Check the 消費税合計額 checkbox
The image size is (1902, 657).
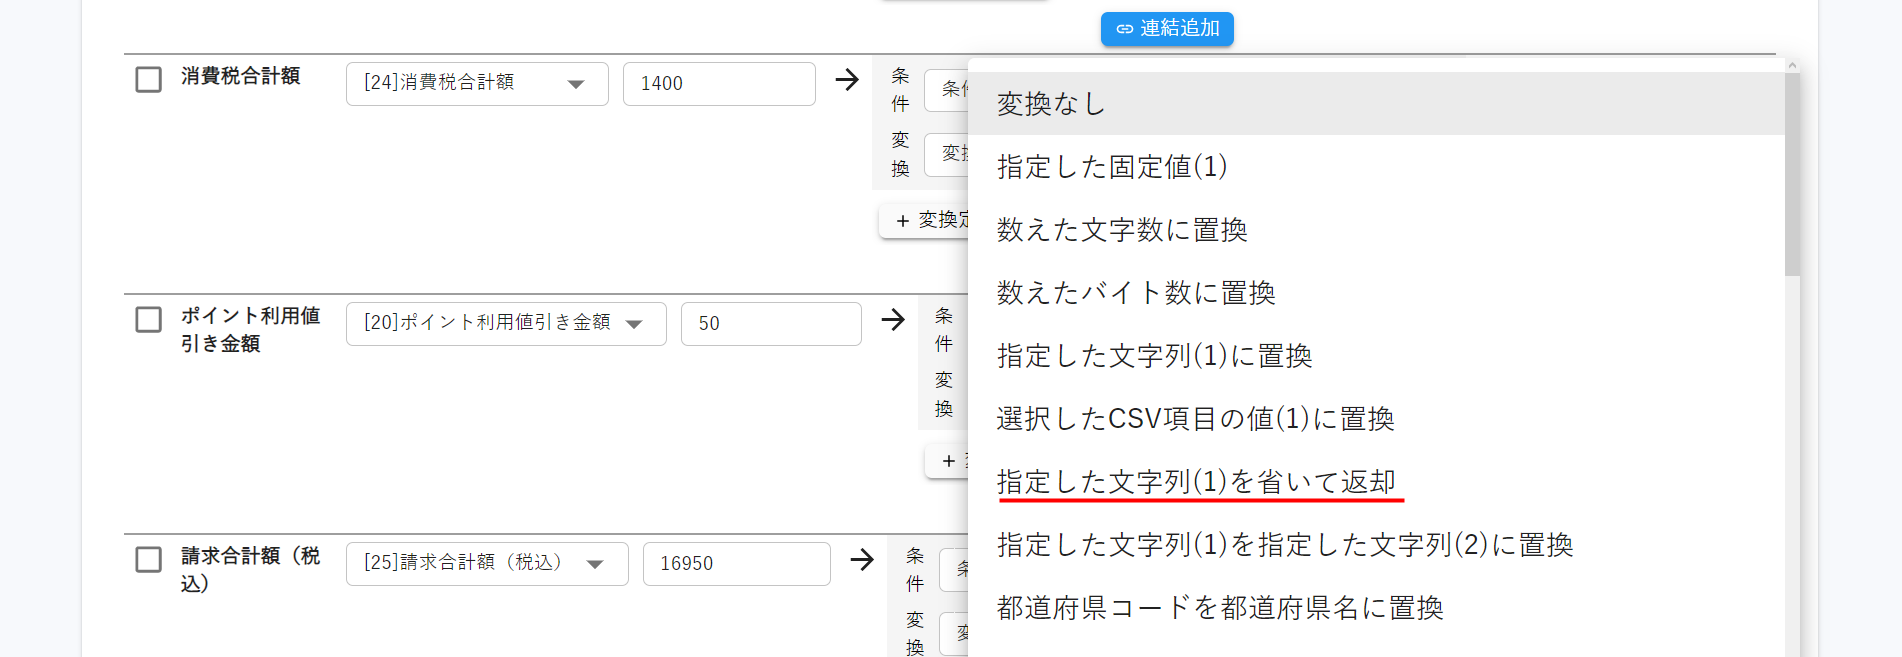click(149, 80)
